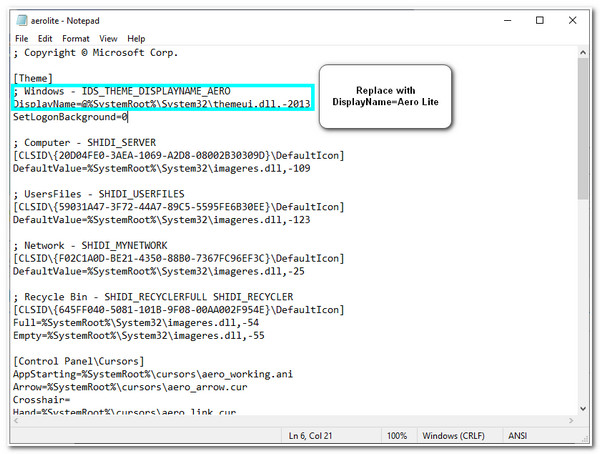Open the File menu
Image resolution: width=600 pixels, height=454 pixels.
(x=21, y=39)
